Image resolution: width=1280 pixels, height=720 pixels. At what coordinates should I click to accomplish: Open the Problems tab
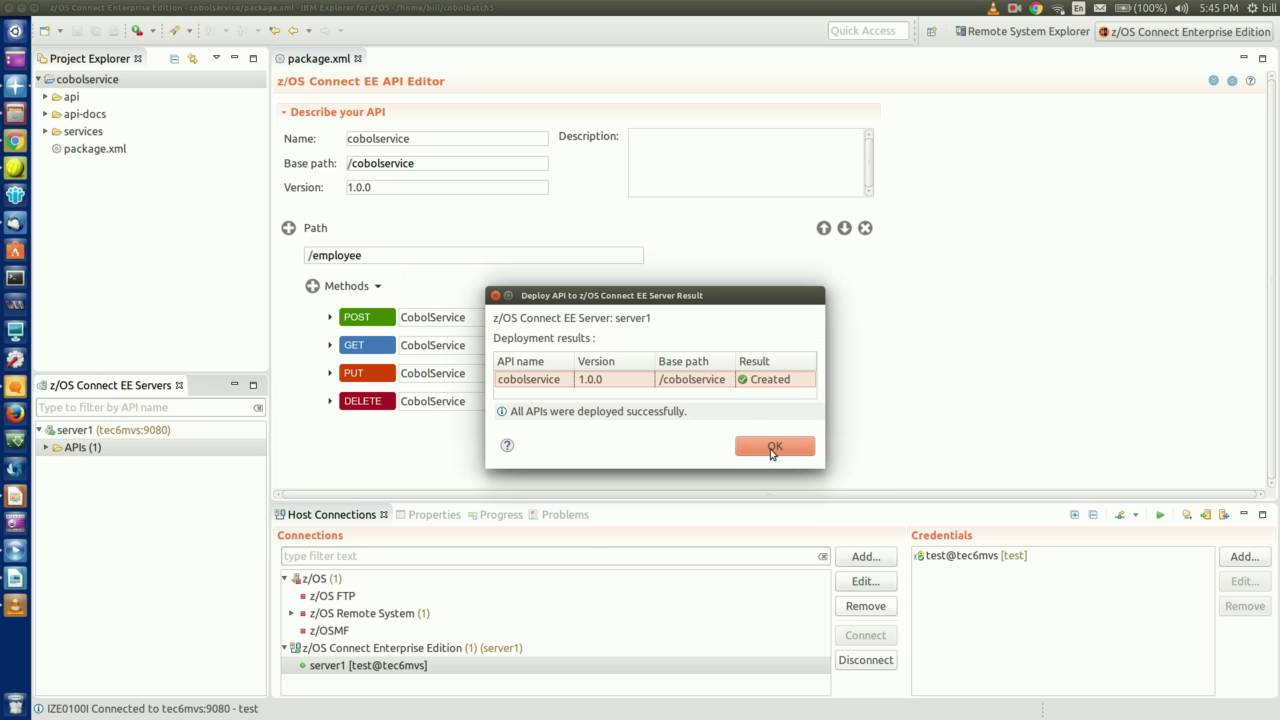tap(558, 515)
